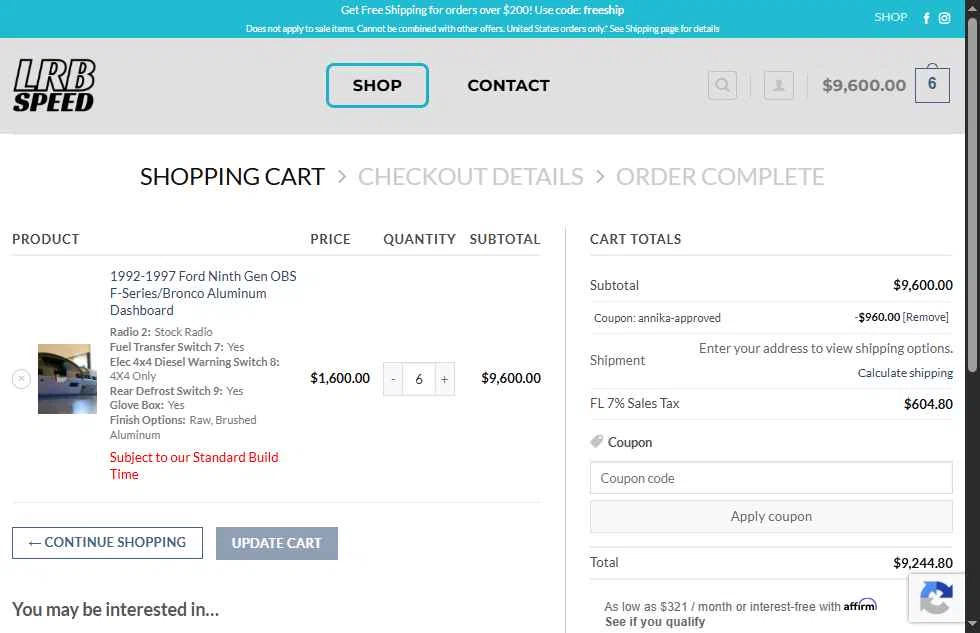The image size is (980, 633).
Task: Go to the ORDER COMPLETE step
Action: pyautogui.click(x=720, y=177)
